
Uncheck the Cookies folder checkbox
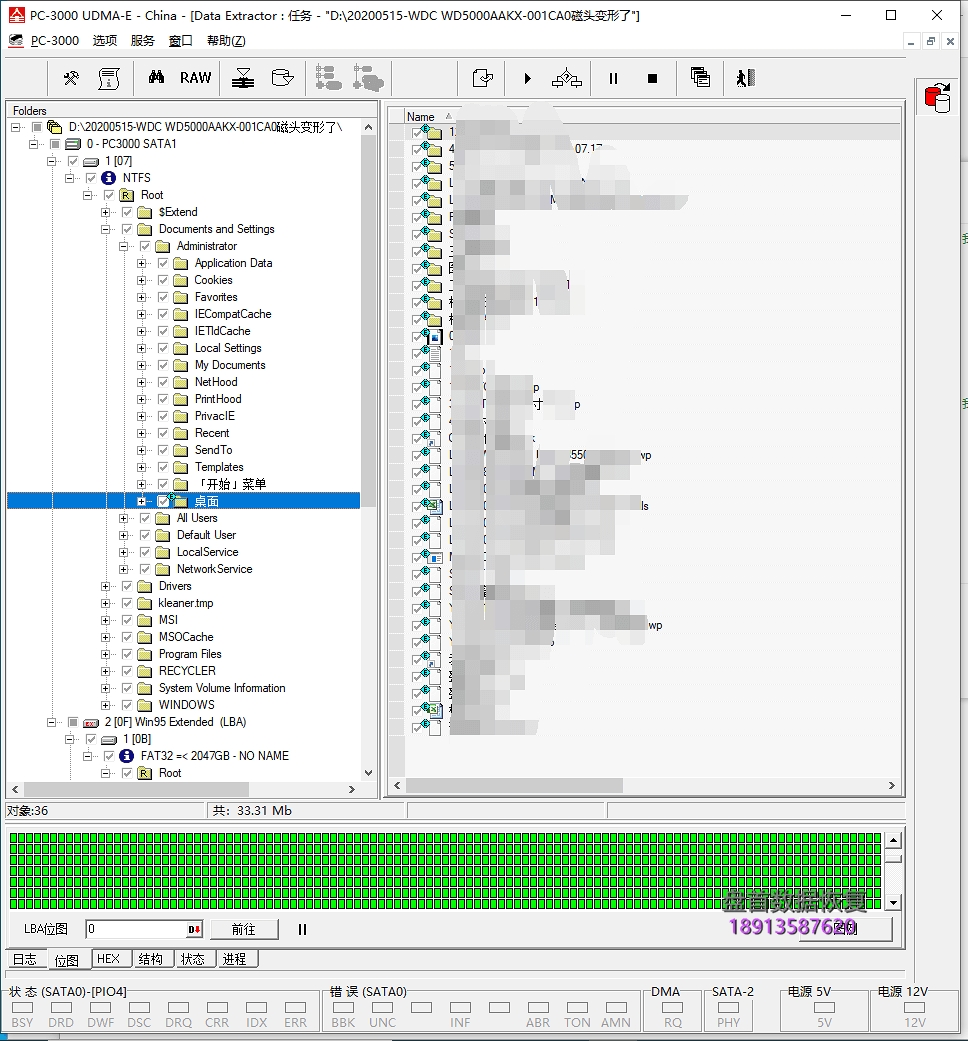coord(163,280)
